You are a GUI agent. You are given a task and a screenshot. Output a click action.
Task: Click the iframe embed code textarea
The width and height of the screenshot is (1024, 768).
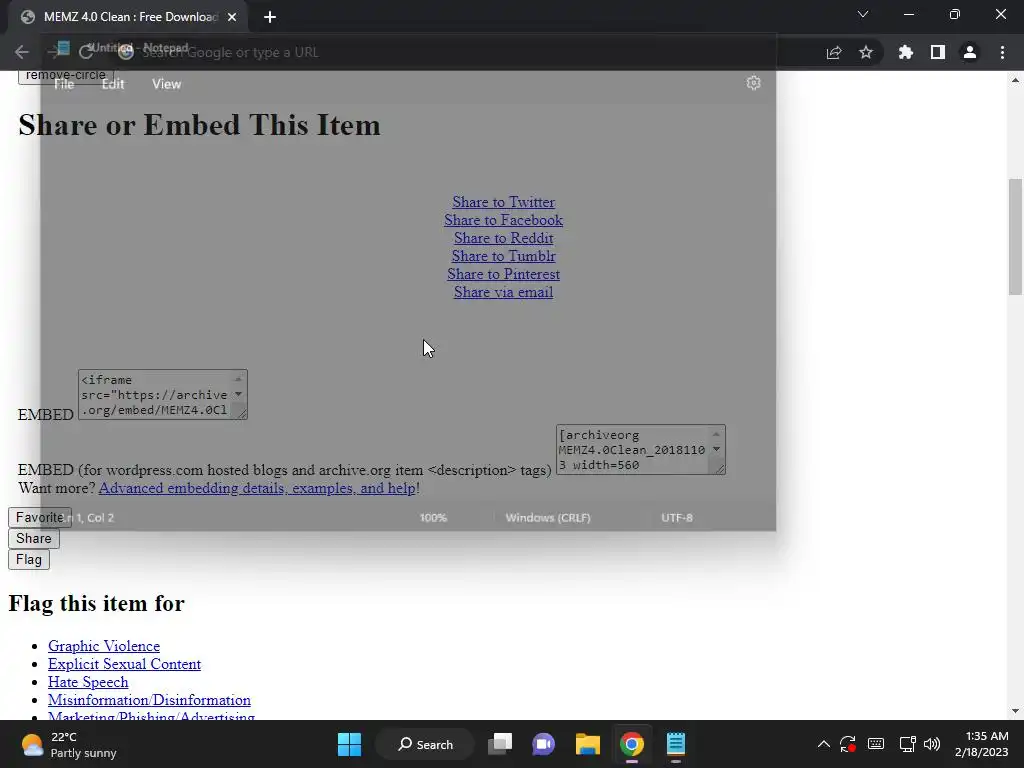tap(163, 394)
